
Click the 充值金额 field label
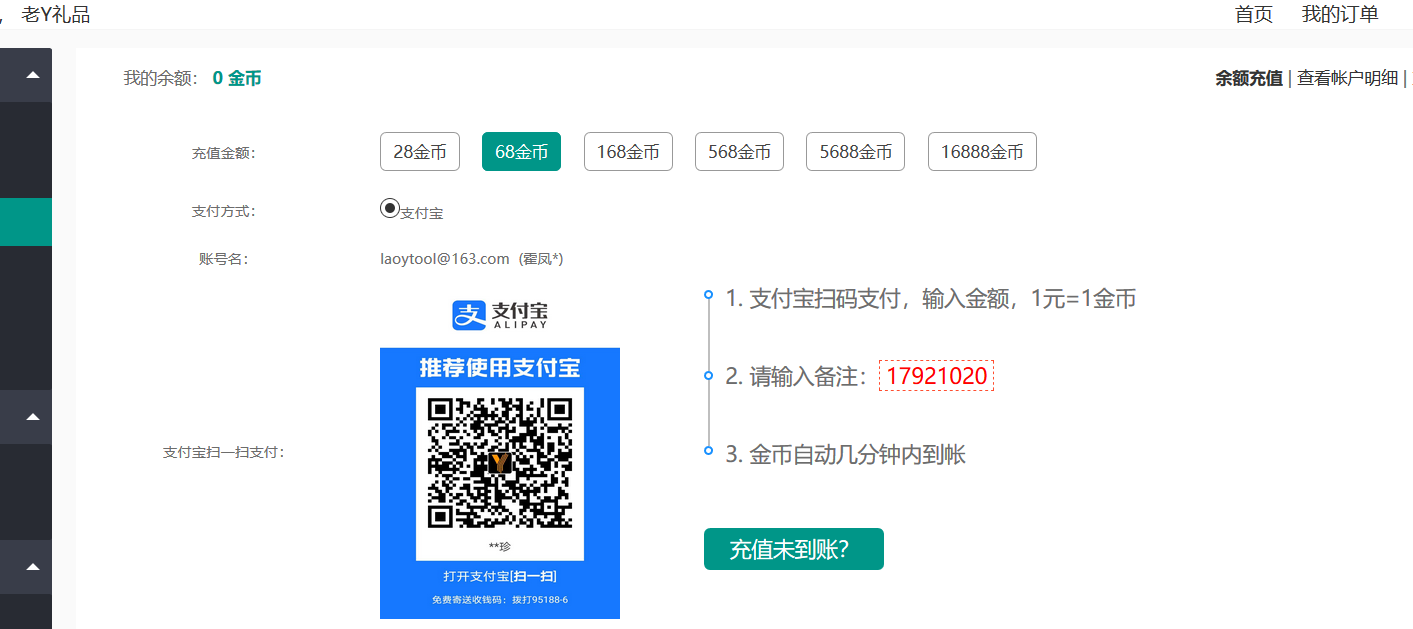pos(224,154)
